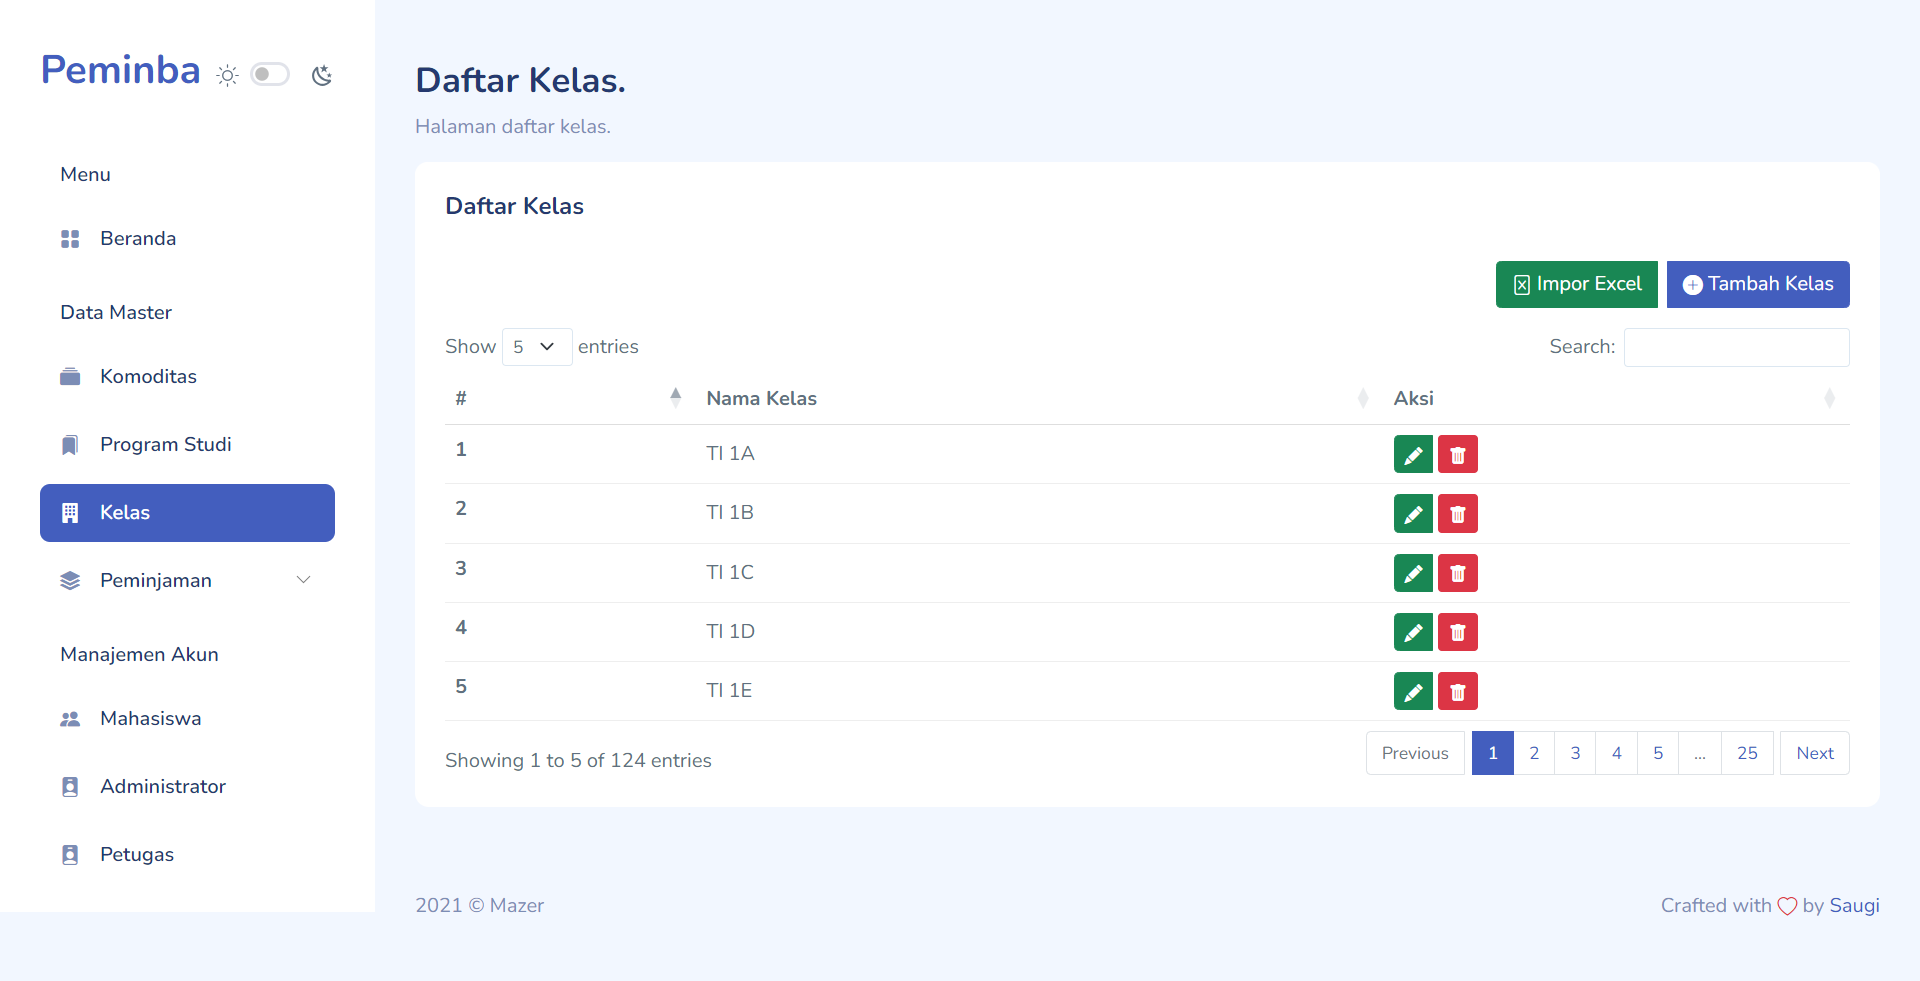Edit the TI 1A class row
Viewport: 1920px width, 981px height.
pyautogui.click(x=1413, y=454)
